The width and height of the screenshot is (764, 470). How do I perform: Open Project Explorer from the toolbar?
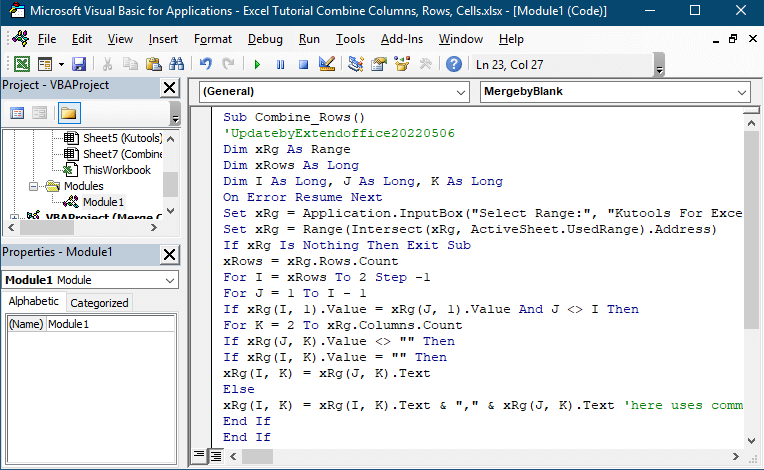pos(356,64)
